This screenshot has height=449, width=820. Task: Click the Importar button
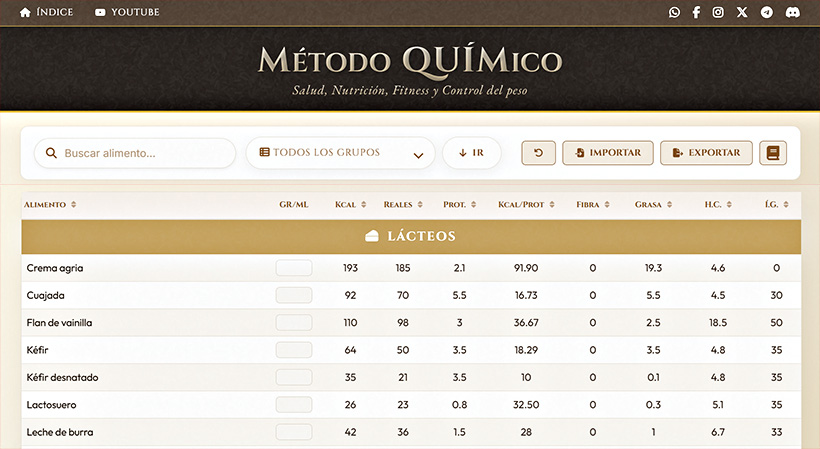tap(608, 153)
